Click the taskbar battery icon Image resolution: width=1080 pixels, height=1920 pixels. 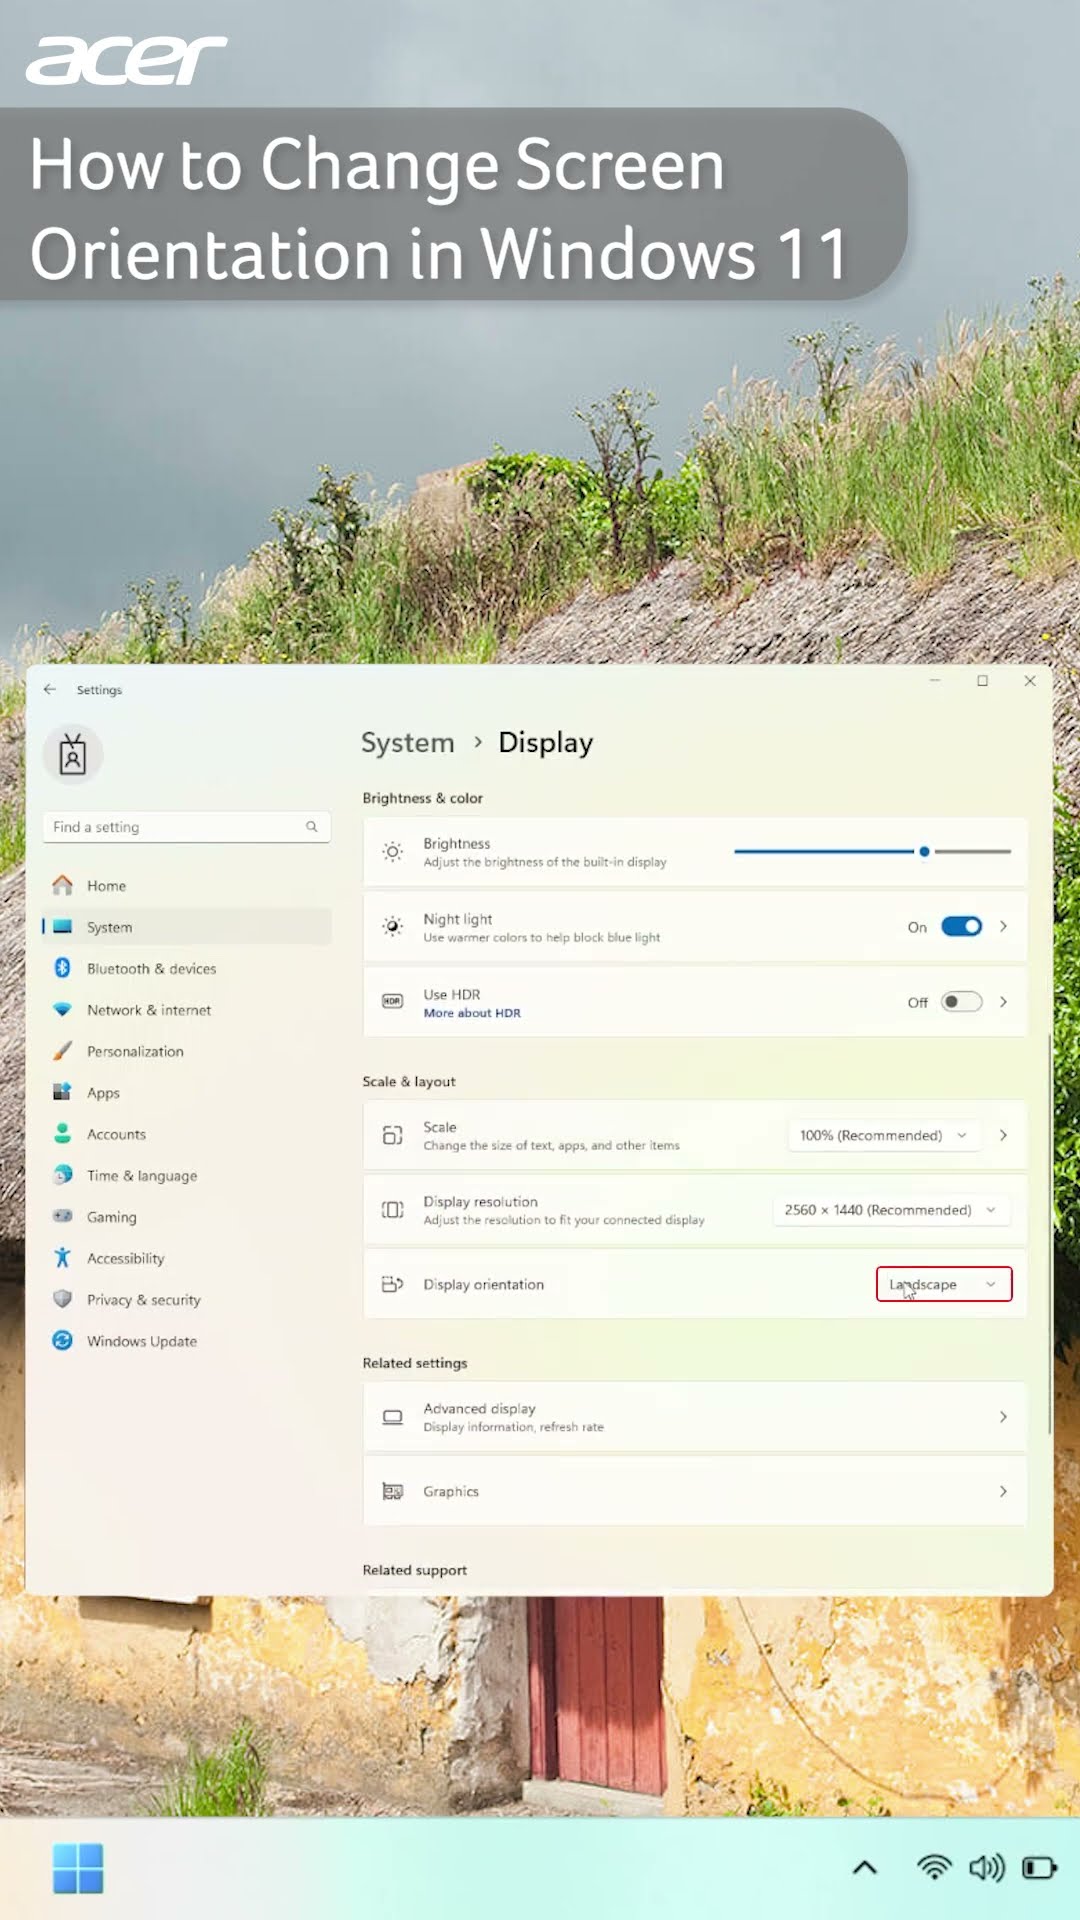pyautogui.click(x=1040, y=1868)
